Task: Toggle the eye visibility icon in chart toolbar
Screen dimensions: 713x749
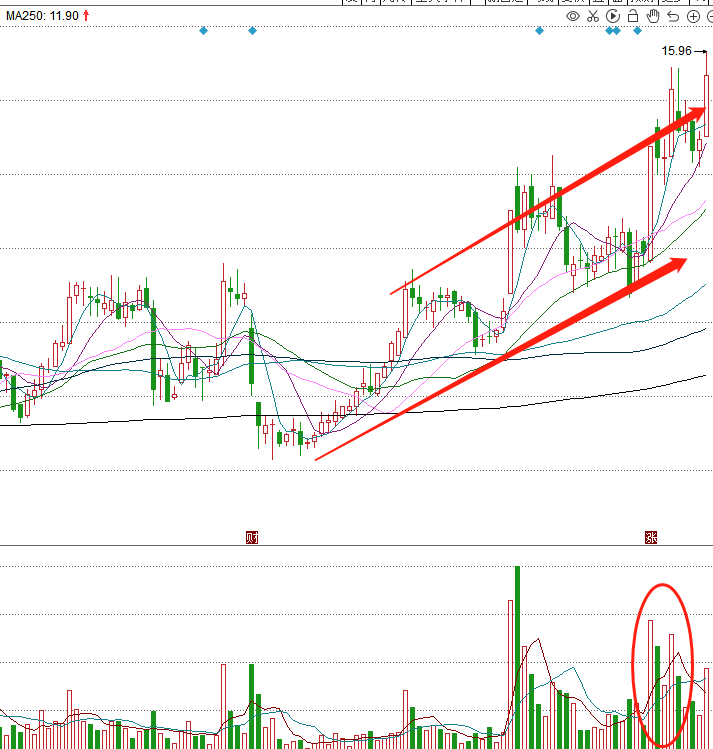Action: [x=573, y=16]
